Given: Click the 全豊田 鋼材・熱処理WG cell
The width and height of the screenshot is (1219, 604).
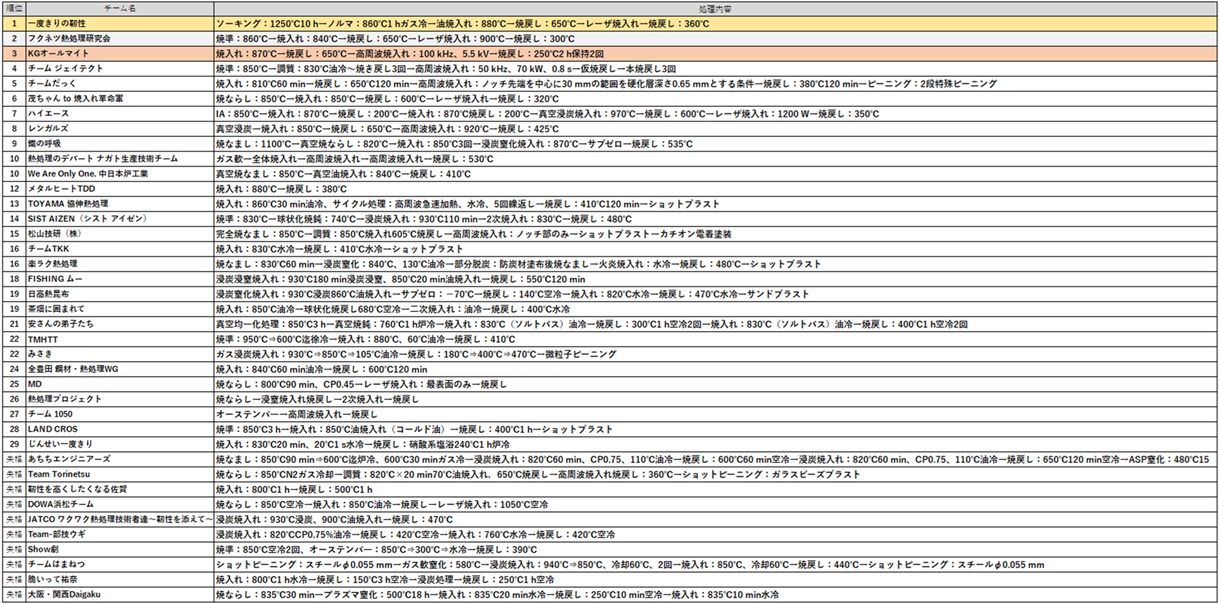Looking at the screenshot, I should [x=119, y=369].
